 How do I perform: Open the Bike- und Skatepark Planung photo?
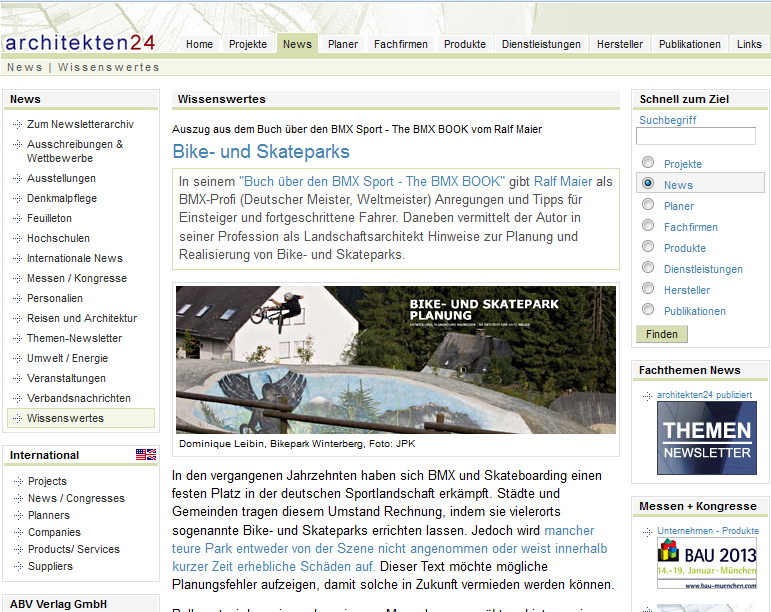tap(395, 361)
